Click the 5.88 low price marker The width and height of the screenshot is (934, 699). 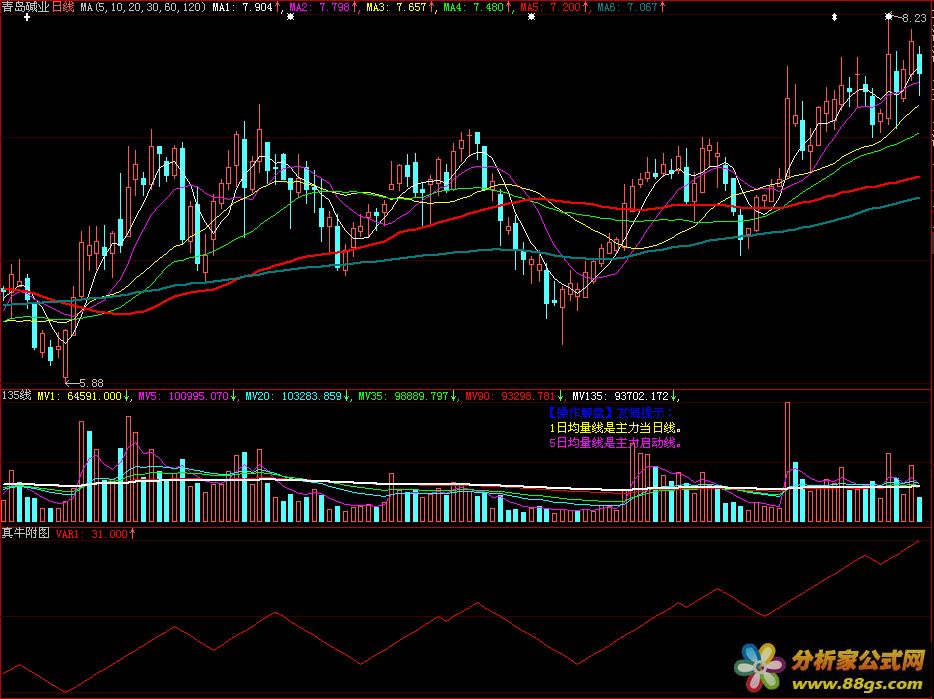[x=88, y=382]
